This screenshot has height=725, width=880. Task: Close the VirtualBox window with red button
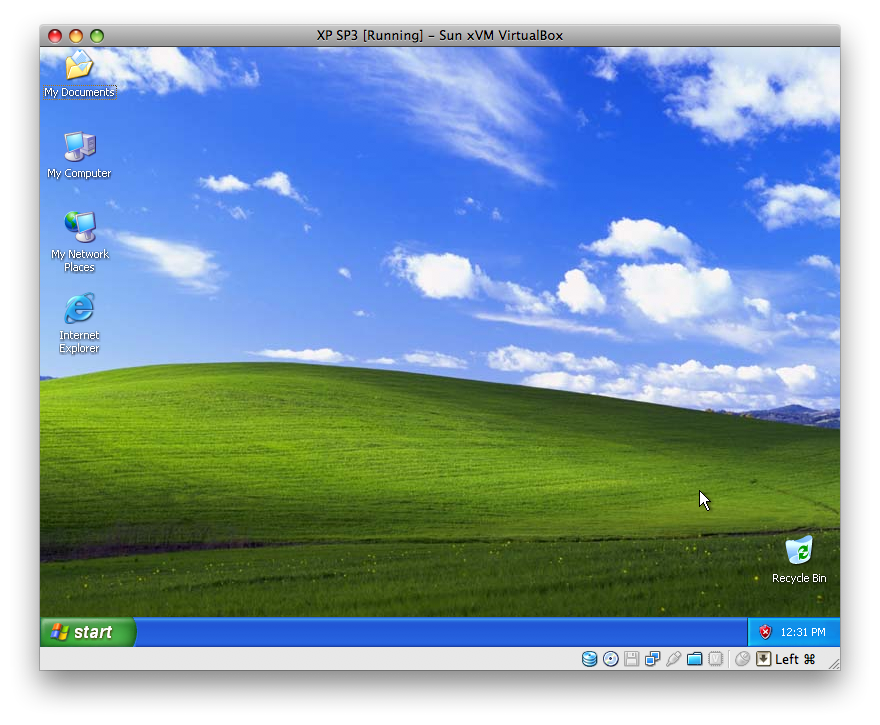55,36
